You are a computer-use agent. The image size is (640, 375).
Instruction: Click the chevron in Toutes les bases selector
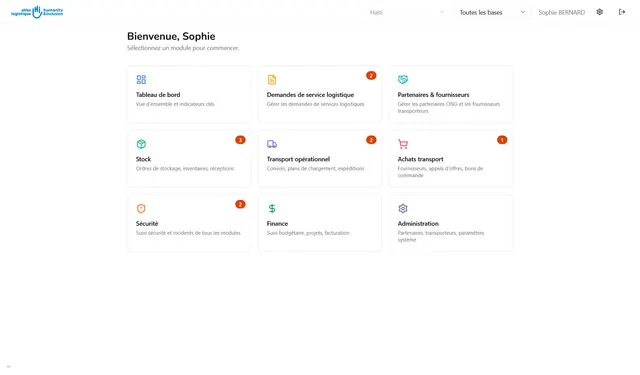(x=523, y=12)
